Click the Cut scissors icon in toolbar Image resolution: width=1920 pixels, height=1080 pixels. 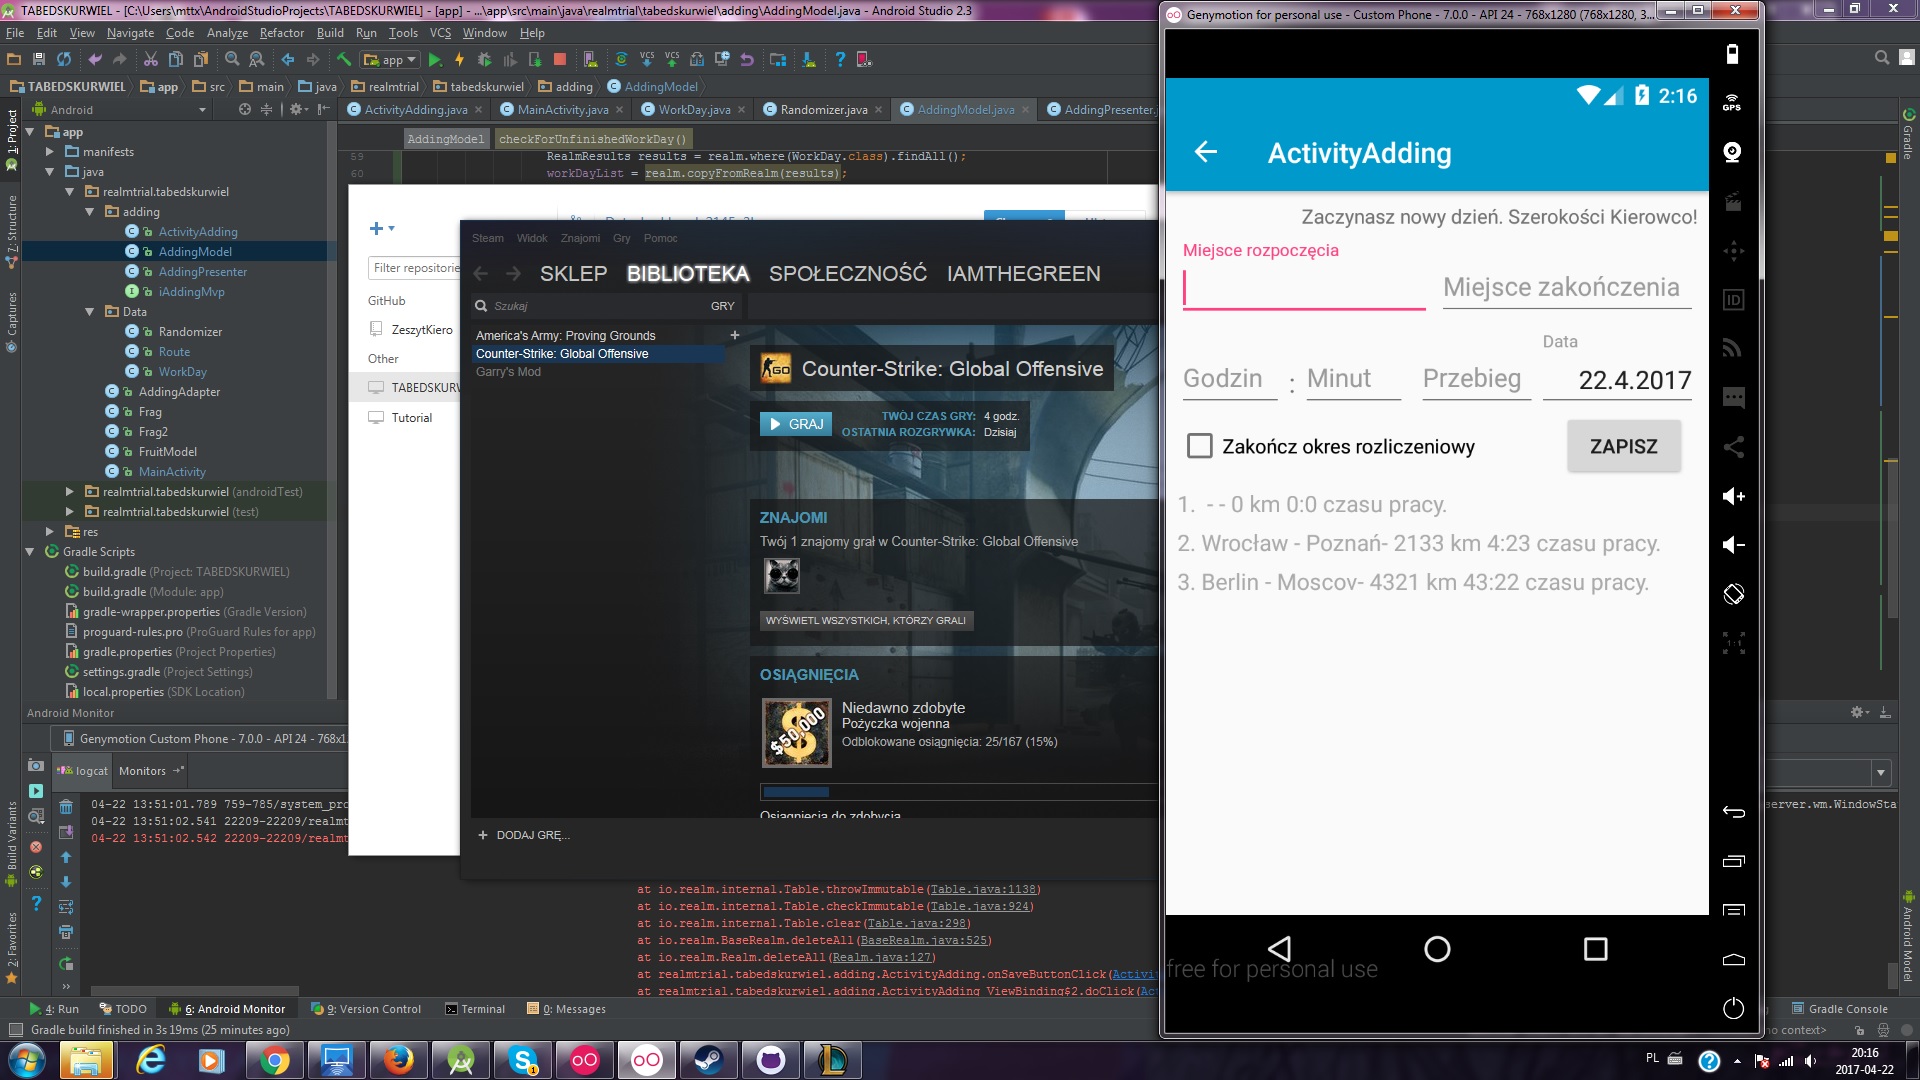click(x=151, y=60)
